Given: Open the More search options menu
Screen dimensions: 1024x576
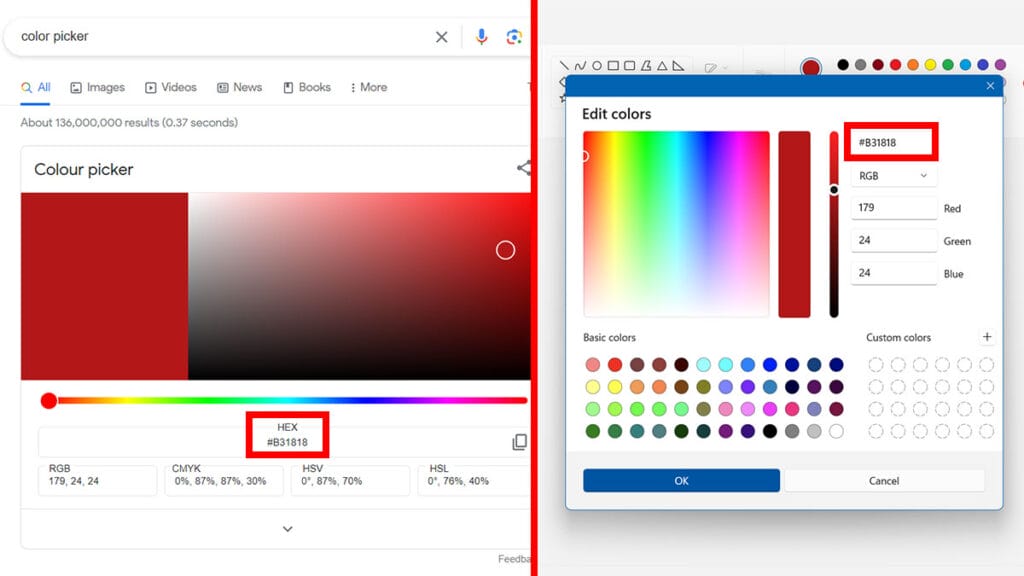Looking at the screenshot, I should pyautogui.click(x=368, y=87).
